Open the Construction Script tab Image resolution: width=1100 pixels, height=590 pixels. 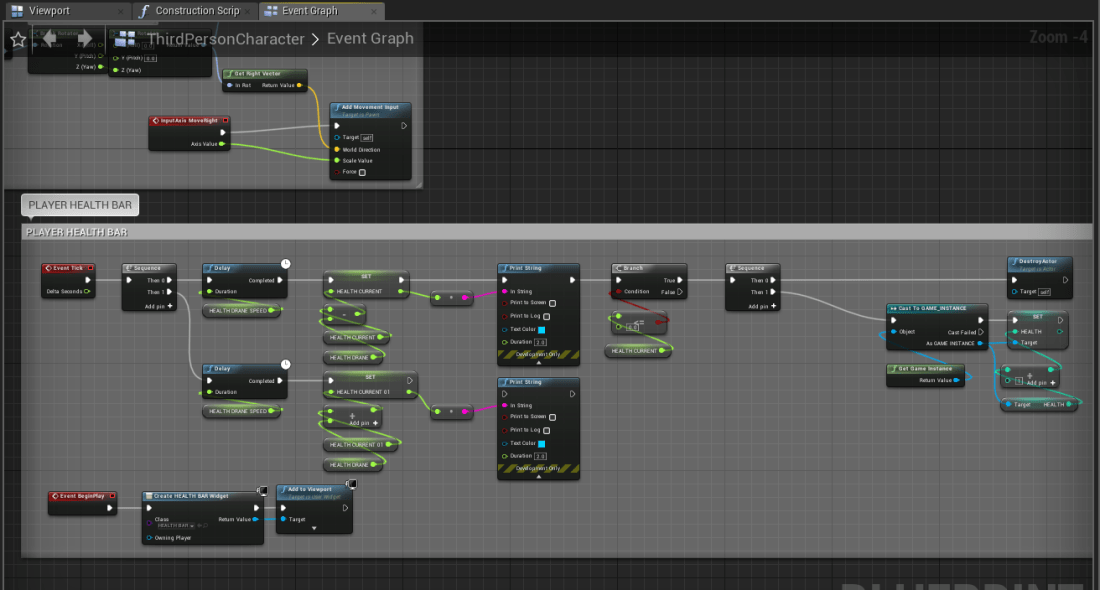tap(194, 11)
